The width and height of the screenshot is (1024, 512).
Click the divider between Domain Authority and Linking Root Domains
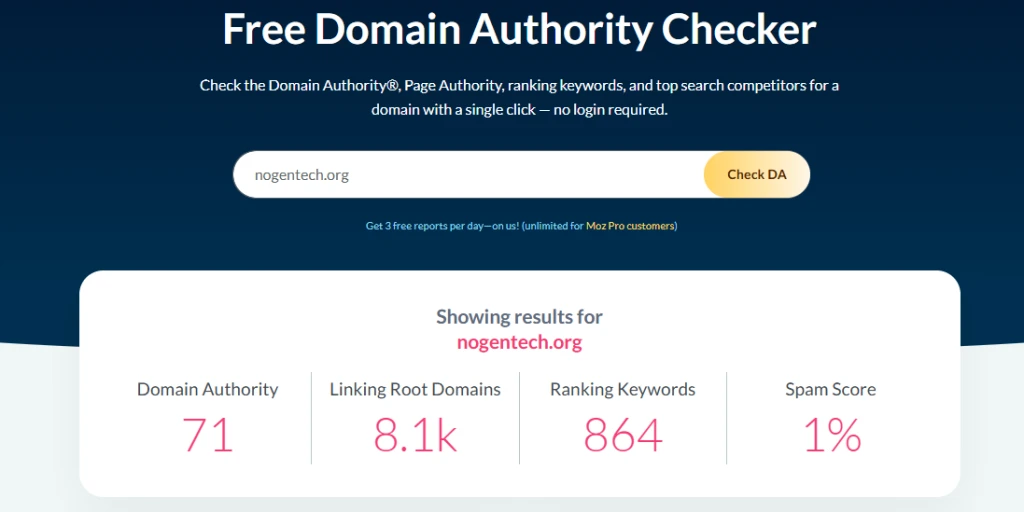[311, 418]
